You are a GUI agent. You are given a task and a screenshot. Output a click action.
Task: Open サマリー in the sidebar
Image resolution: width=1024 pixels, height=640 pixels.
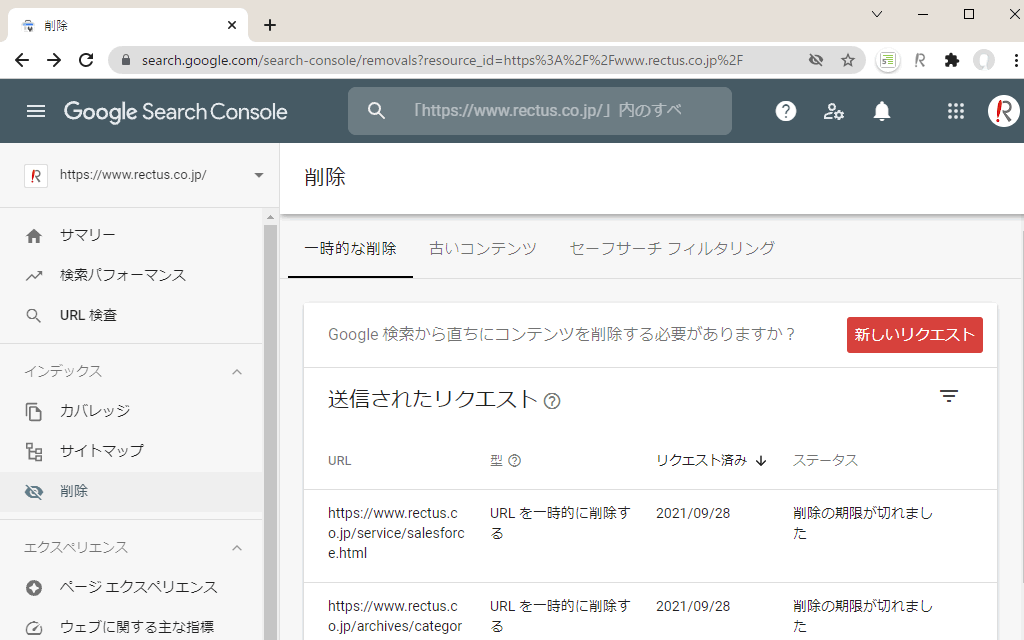pyautogui.click(x=131, y=236)
